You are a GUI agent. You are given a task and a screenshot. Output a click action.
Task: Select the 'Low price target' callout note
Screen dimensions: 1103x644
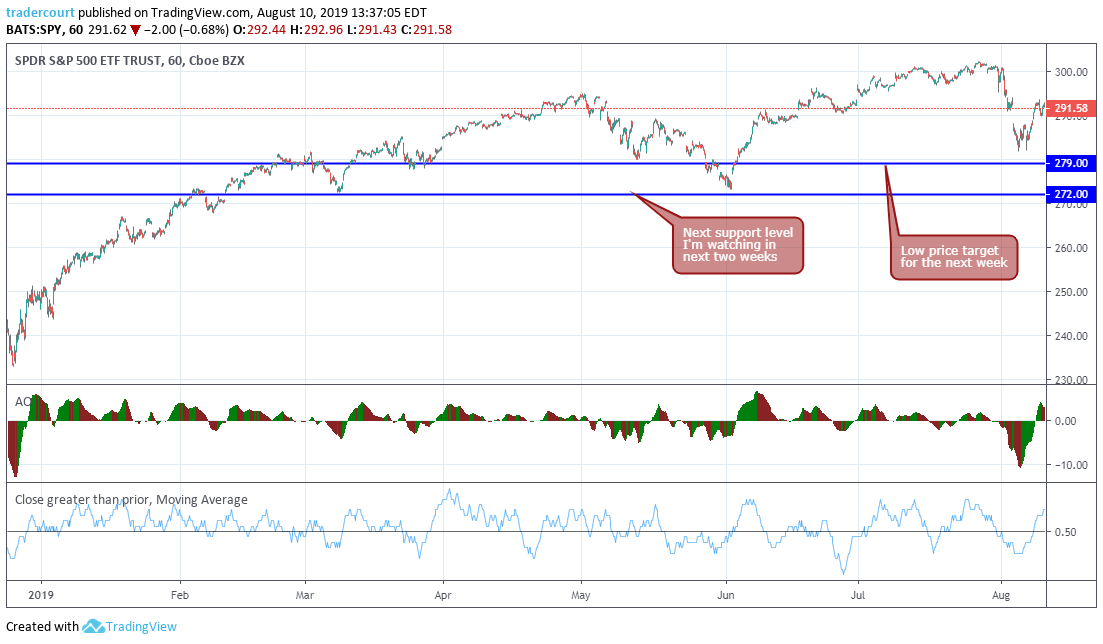(x=954, y=257)
